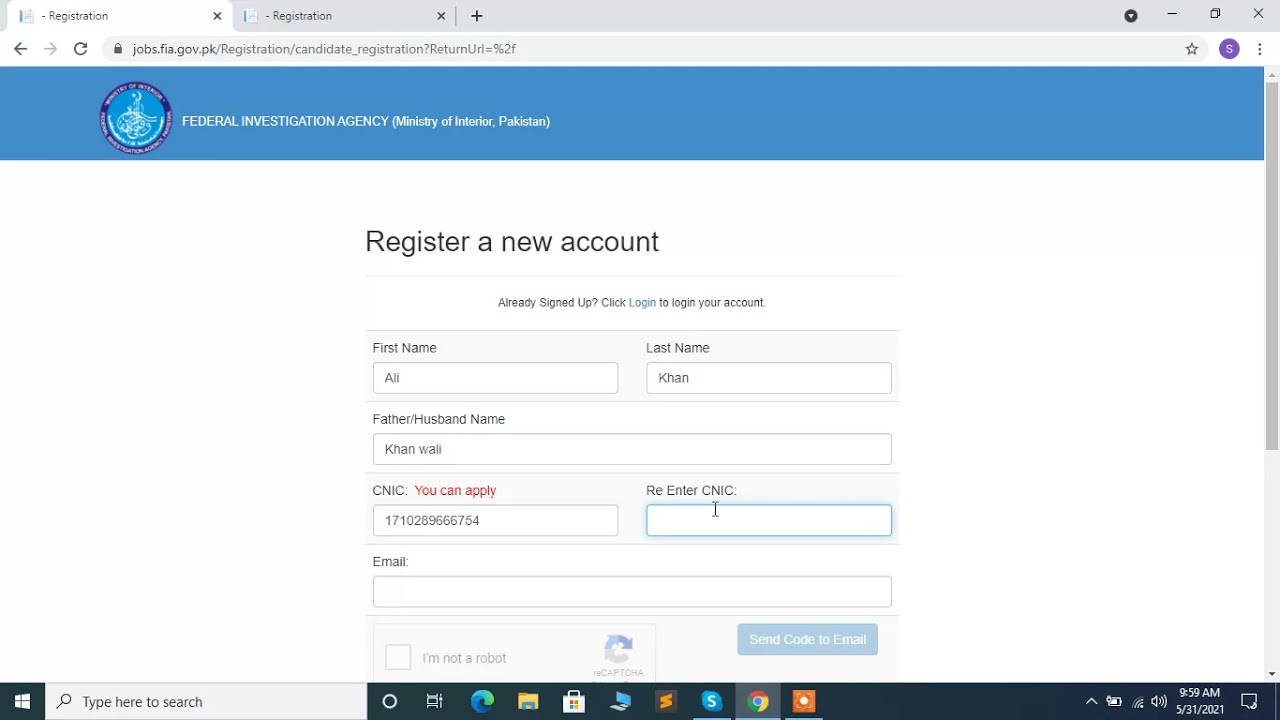
Task: Click the Login link
Action: pos(642,303)
